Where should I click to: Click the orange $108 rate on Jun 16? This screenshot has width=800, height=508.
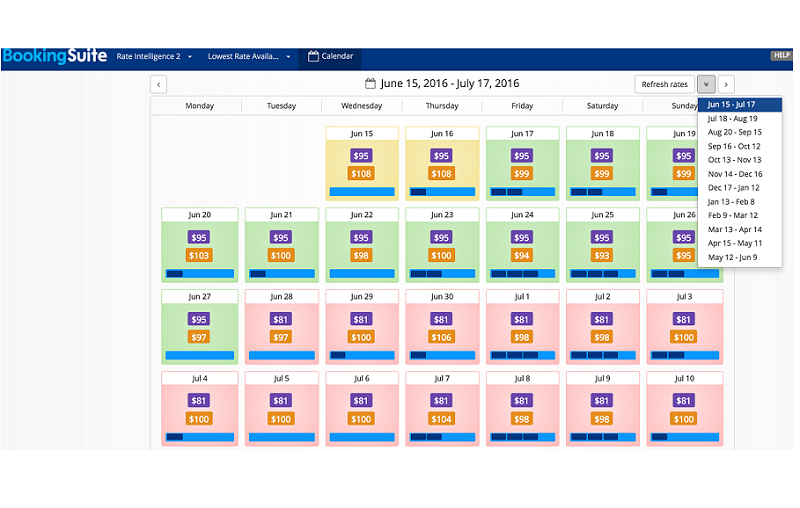pos(441,174)
